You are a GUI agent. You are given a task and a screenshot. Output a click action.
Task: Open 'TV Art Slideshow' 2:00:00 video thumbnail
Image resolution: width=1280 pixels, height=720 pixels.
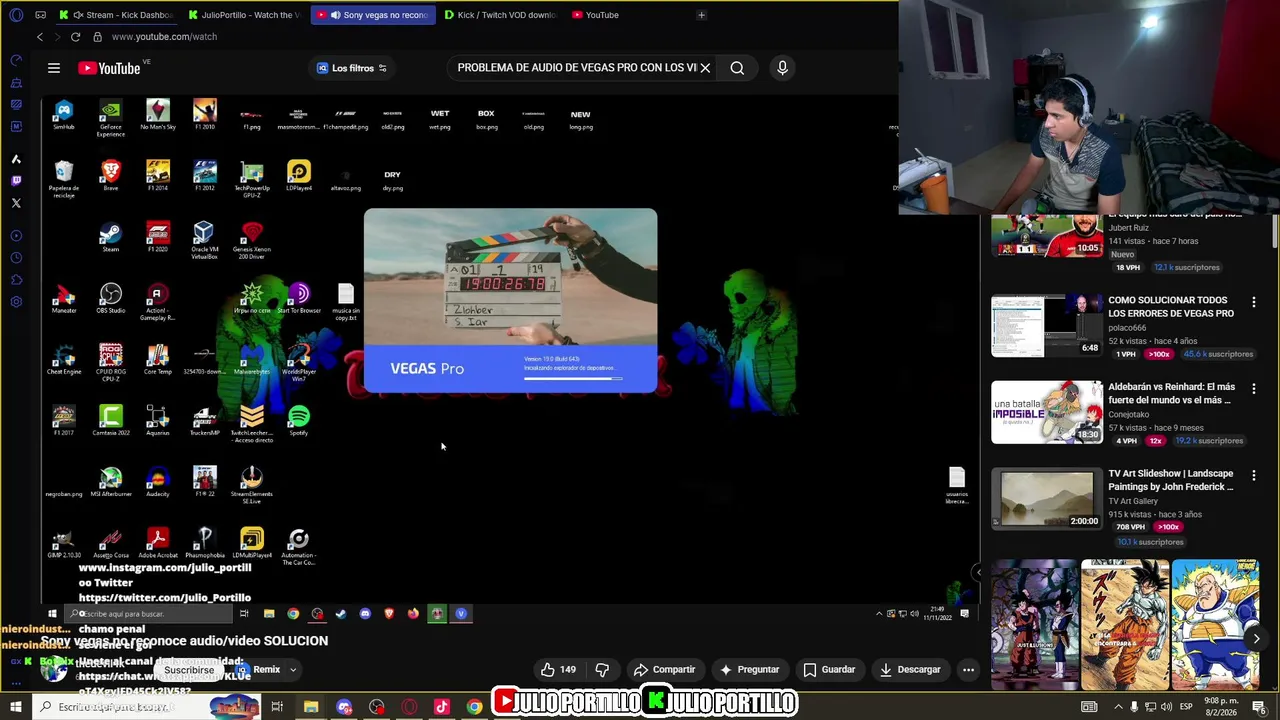(x=1047, y=499)
